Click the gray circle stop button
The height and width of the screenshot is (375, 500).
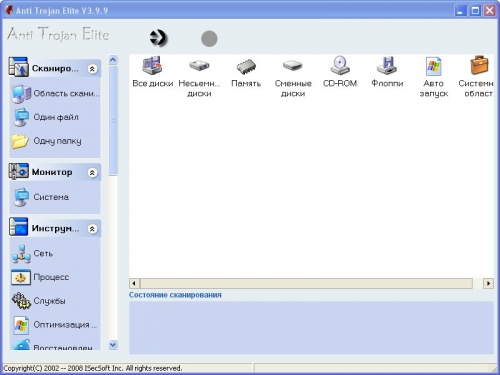pyautogui.click(x=209, y=39)
